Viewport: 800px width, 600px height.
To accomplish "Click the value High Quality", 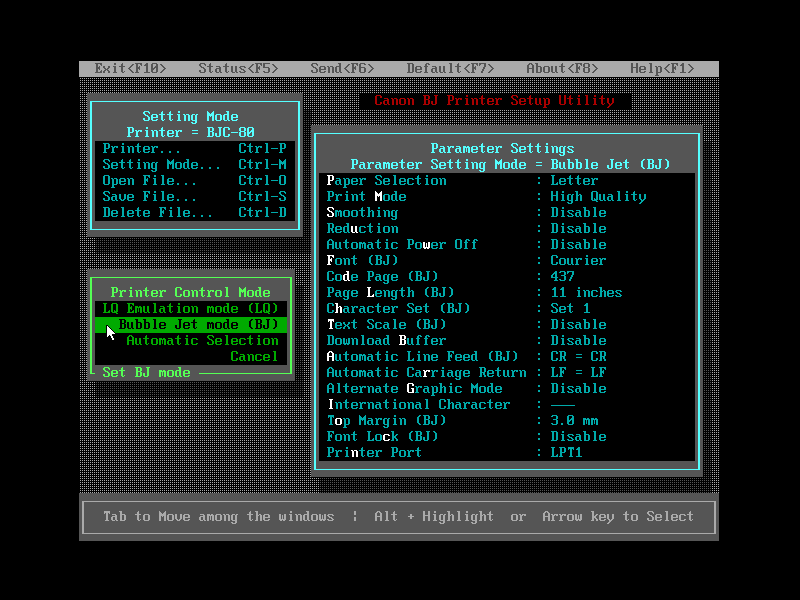I will (x=598, y=196).
